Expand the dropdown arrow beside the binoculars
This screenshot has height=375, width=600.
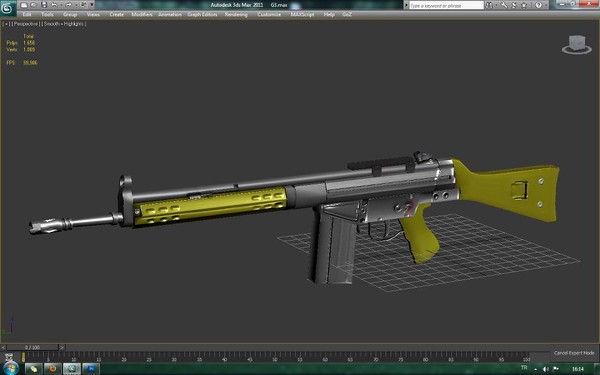pyautogui.click(x=497, y=5)
